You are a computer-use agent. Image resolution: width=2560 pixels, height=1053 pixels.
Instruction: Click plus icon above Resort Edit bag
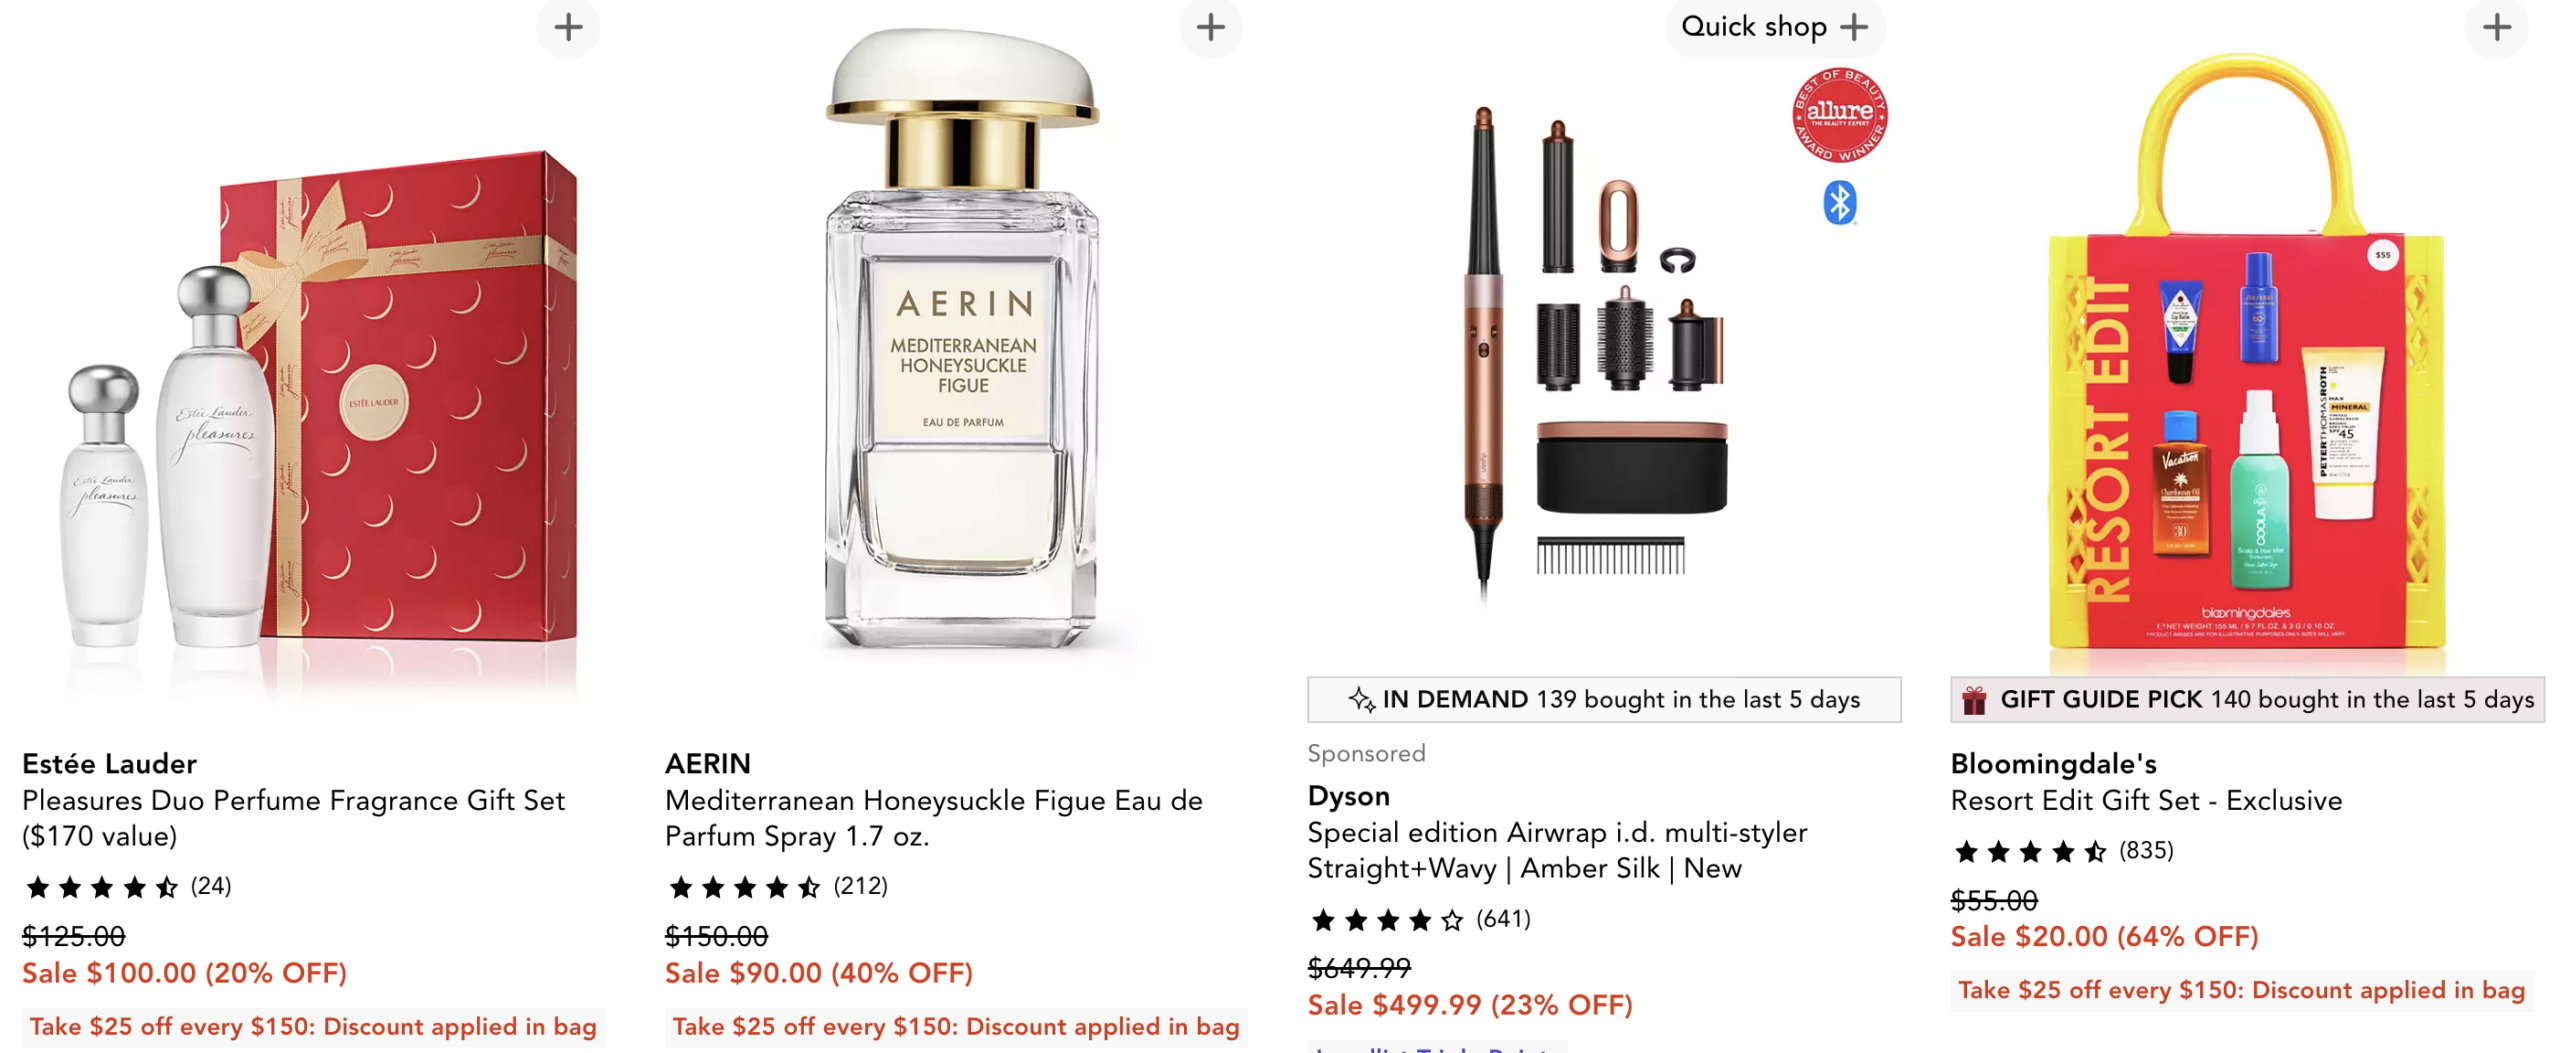click(2496, 27)
